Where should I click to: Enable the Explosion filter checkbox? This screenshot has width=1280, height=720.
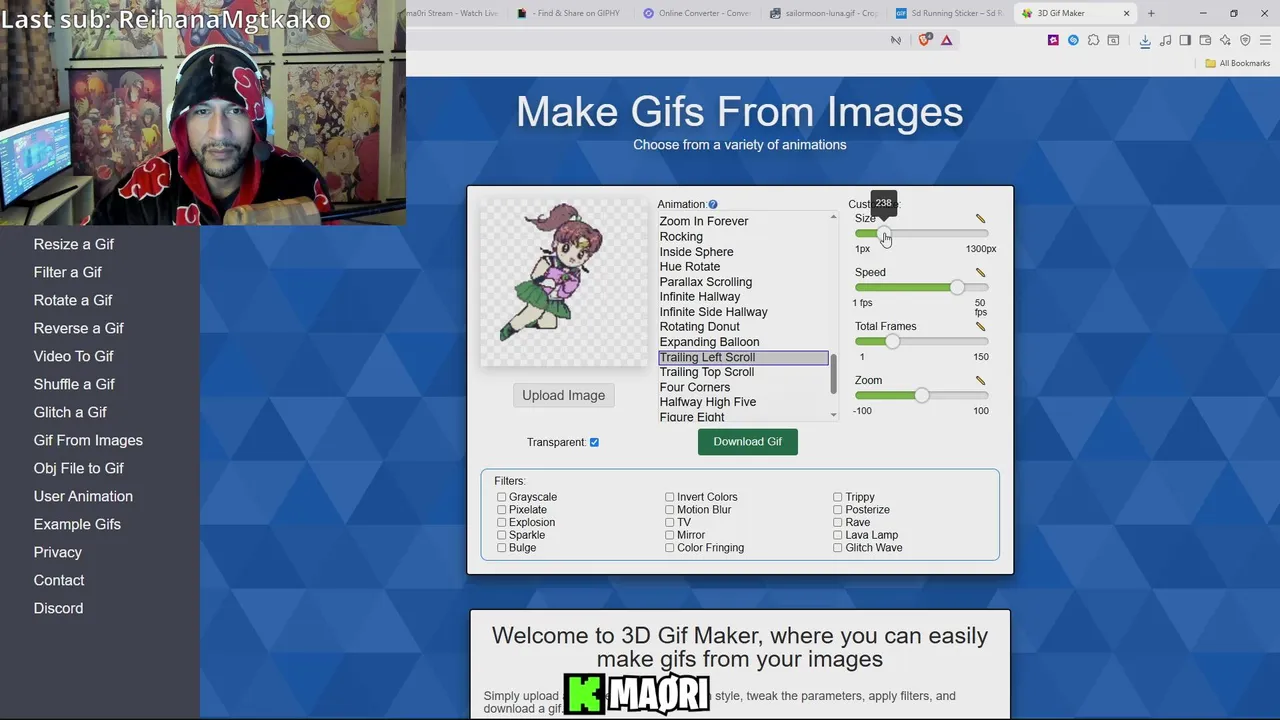(x=502, y=522)
